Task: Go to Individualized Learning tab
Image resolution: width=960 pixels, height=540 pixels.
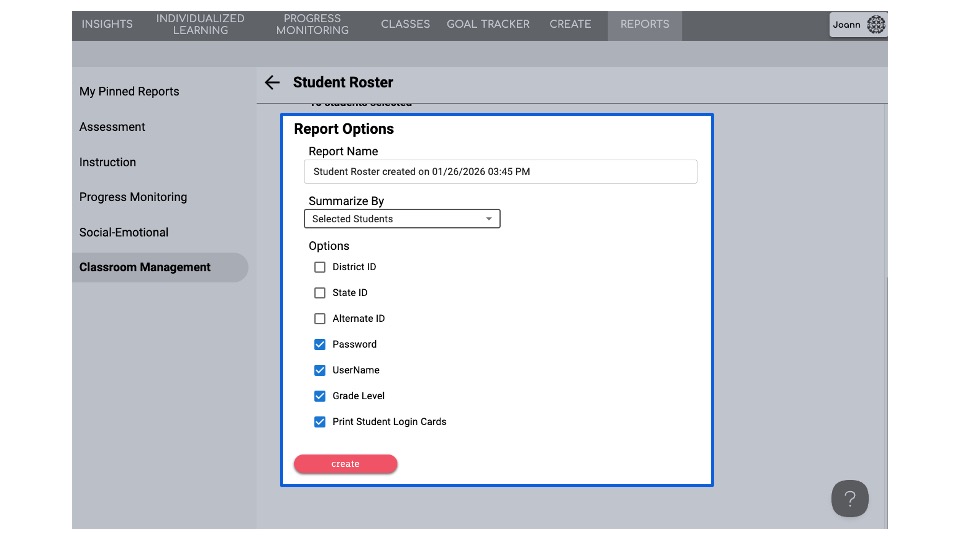Action: (200, 24)
